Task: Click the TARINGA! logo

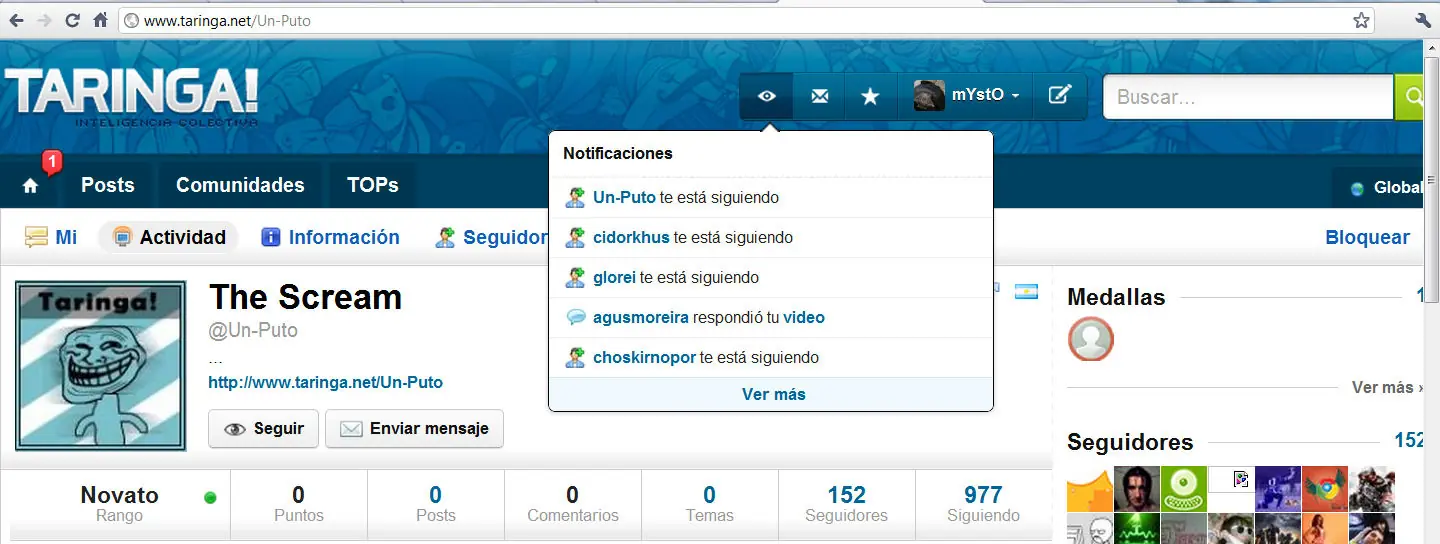Action: pos(131,95)
